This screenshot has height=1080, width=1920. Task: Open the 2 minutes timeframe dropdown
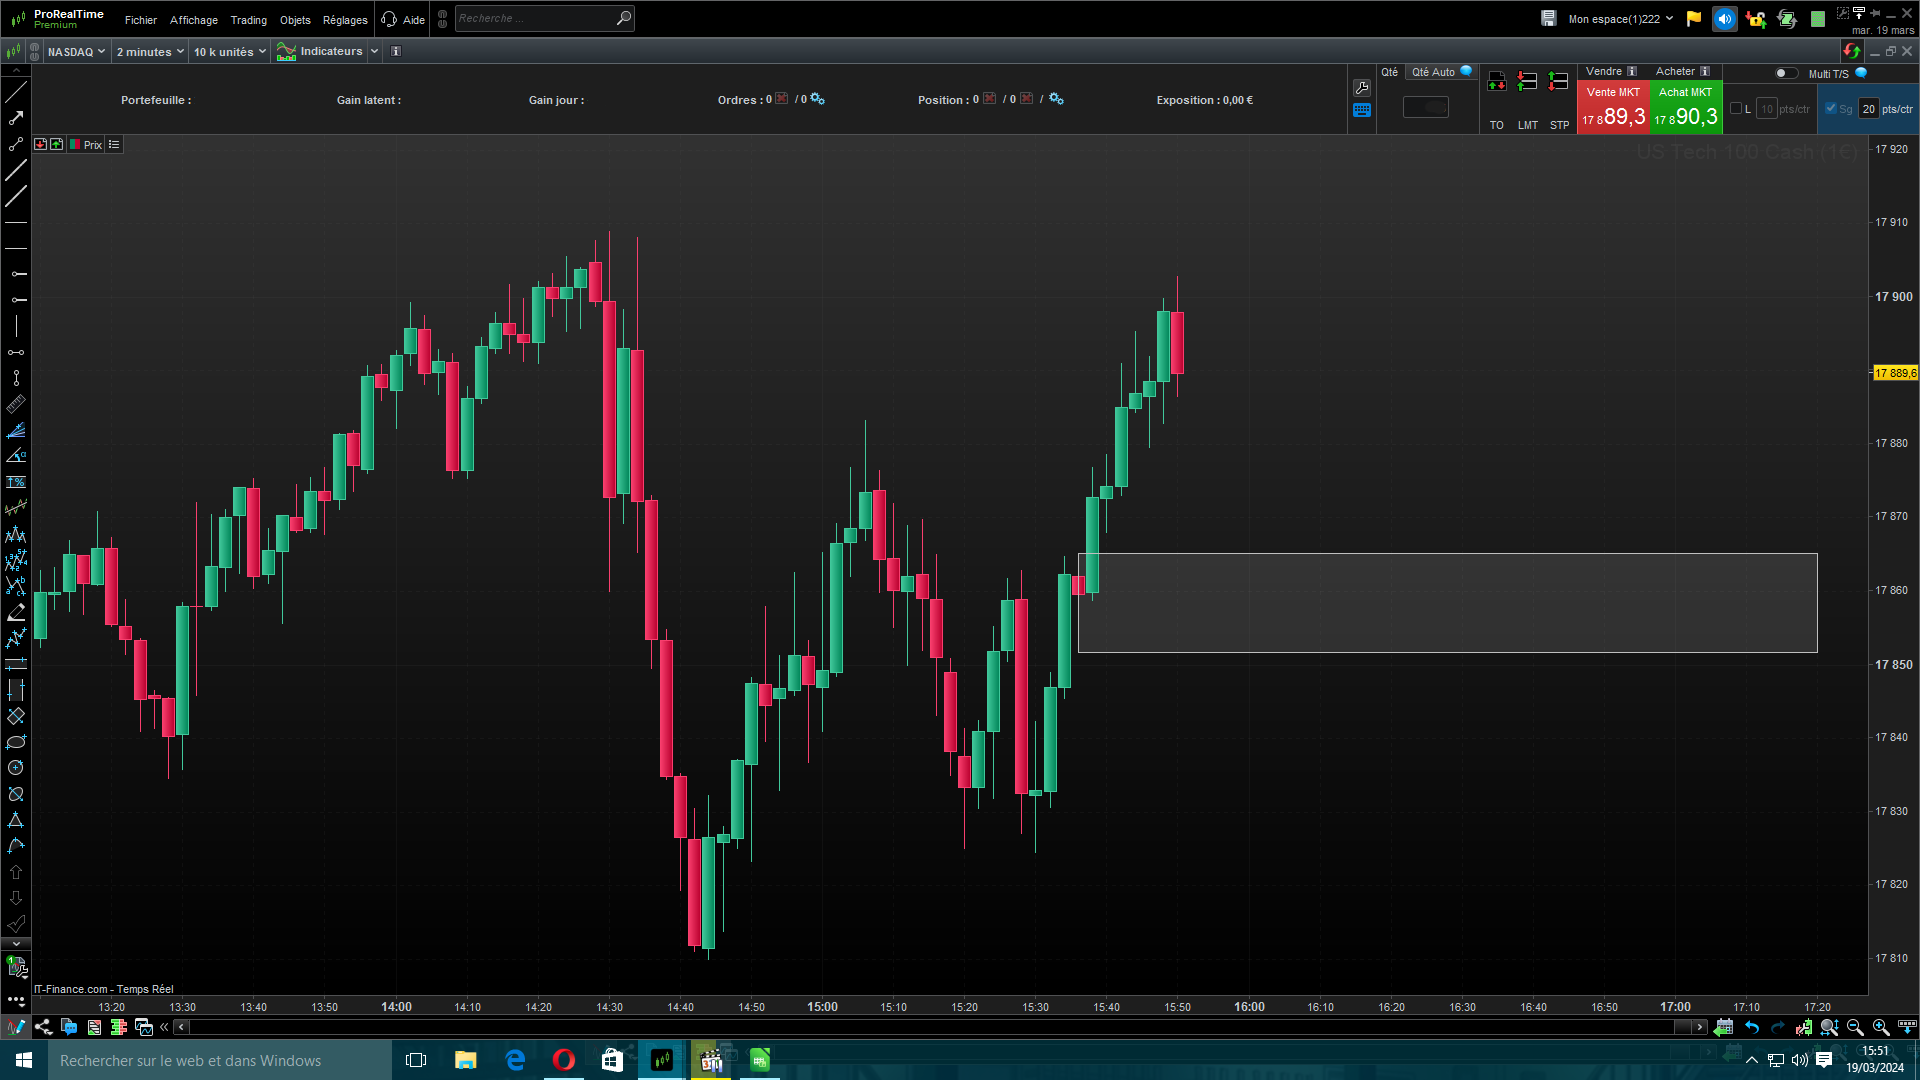150,52
